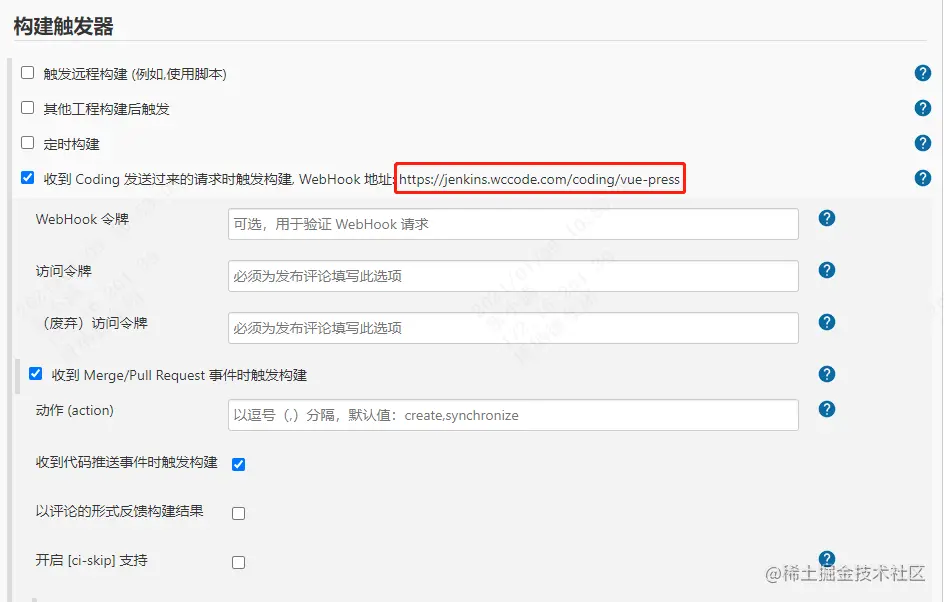
Task: Uncheck 收到 Coding 请求时触发构建 checkbox
Action: coord(28,178)
